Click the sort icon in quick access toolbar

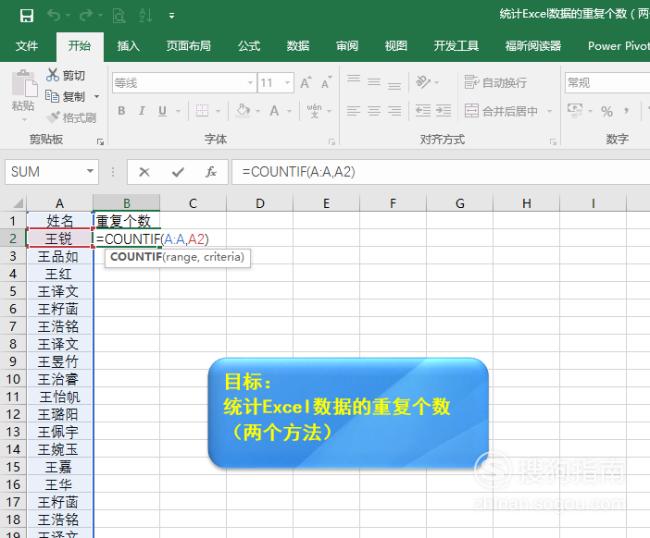(x=145, y=16)
